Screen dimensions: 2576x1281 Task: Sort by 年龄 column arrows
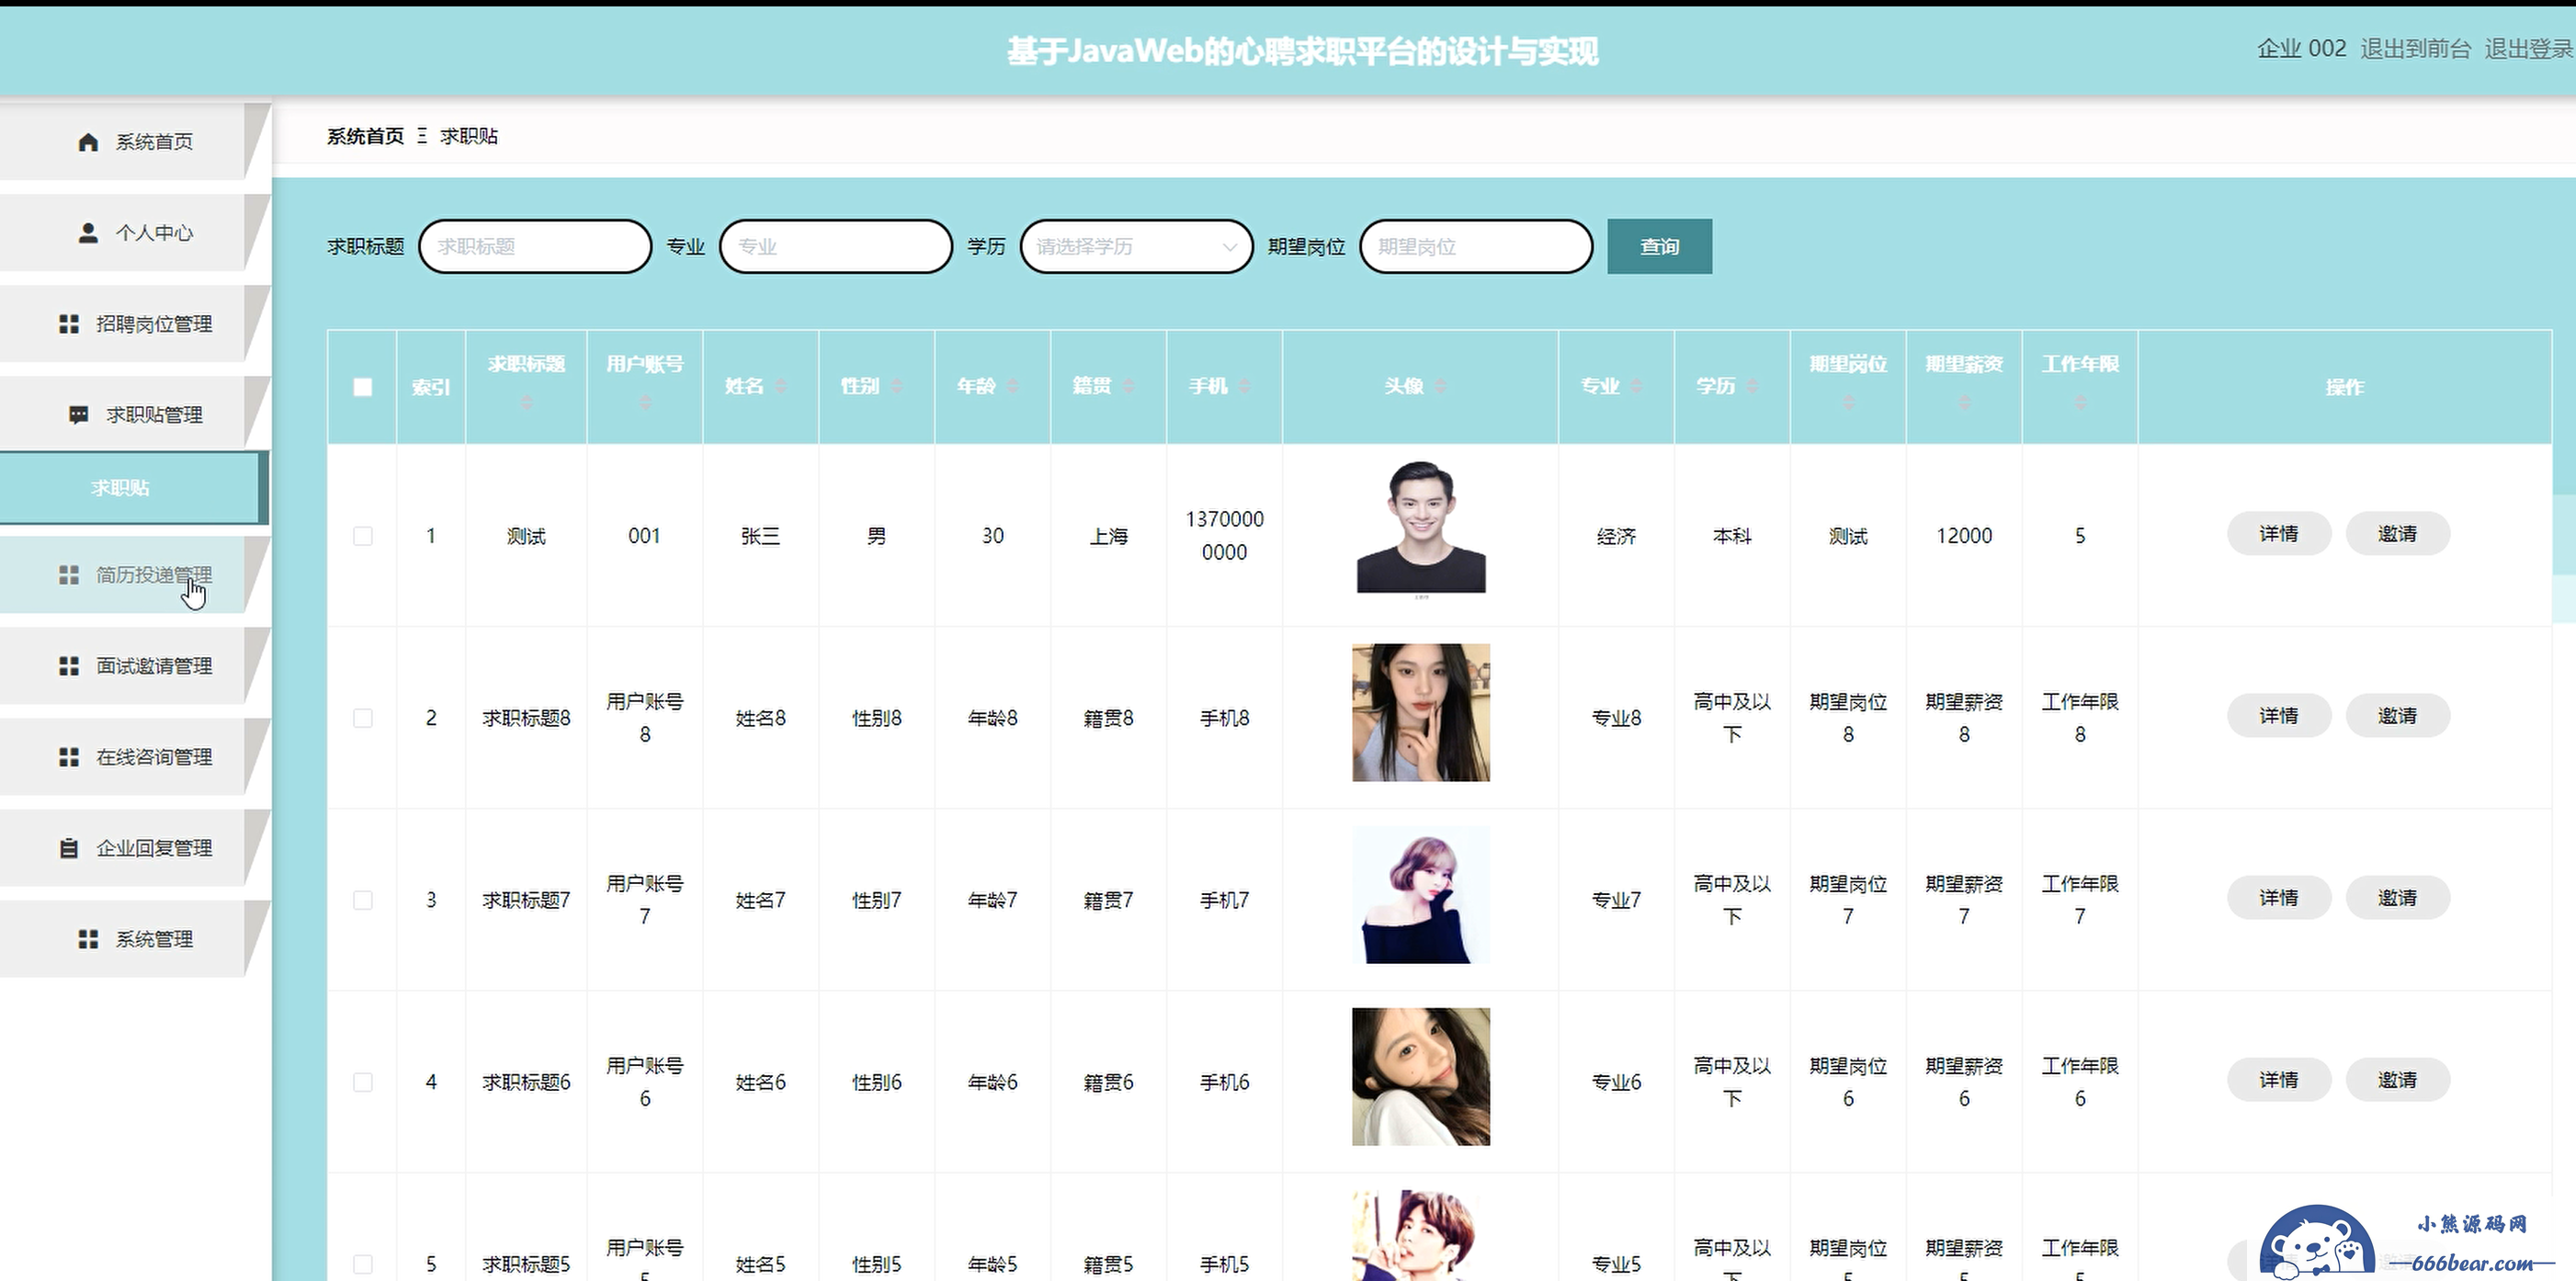1013,386
